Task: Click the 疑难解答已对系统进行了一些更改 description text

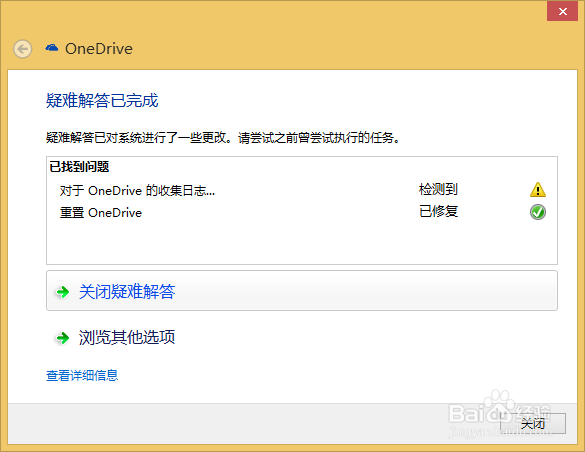Action: tap(223, 138)
